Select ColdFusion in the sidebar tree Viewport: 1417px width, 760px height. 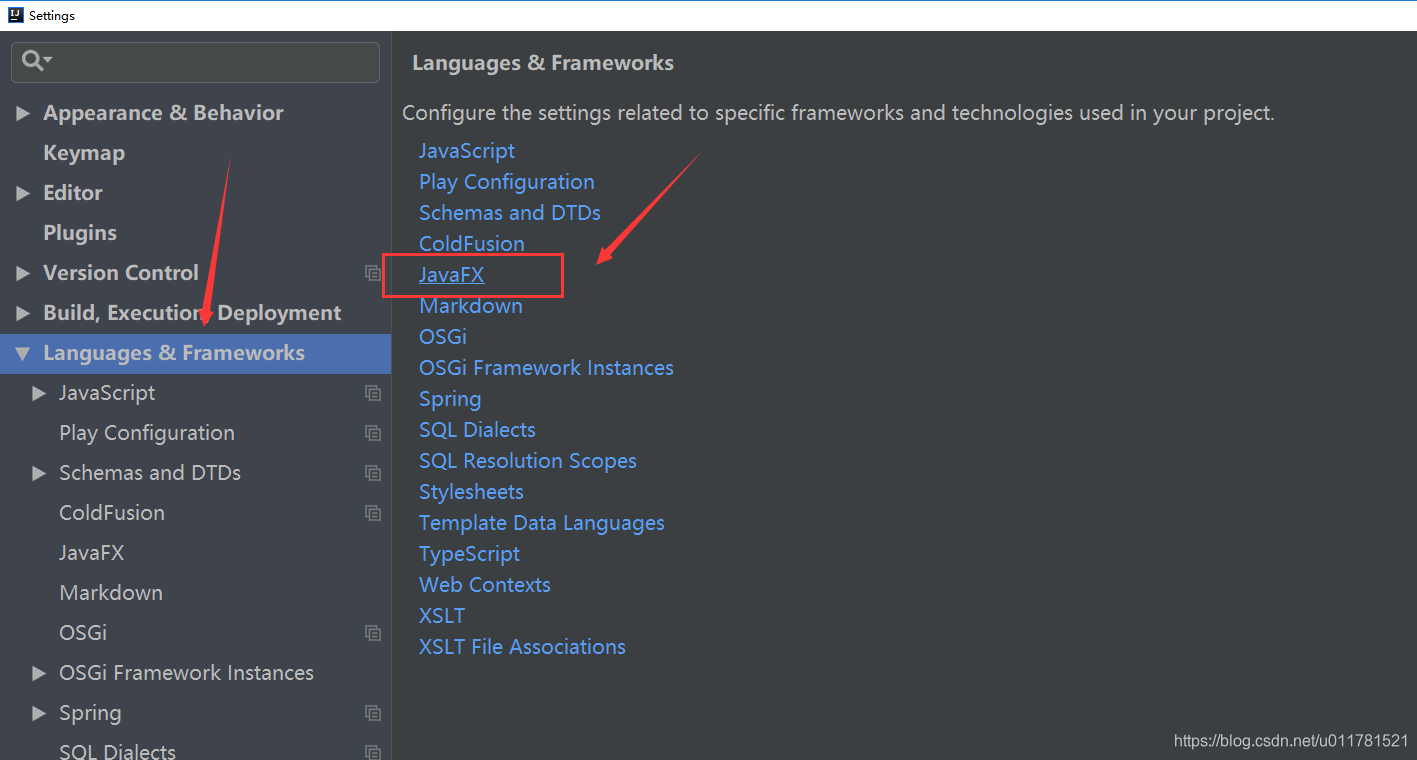(x=112, y=513)
